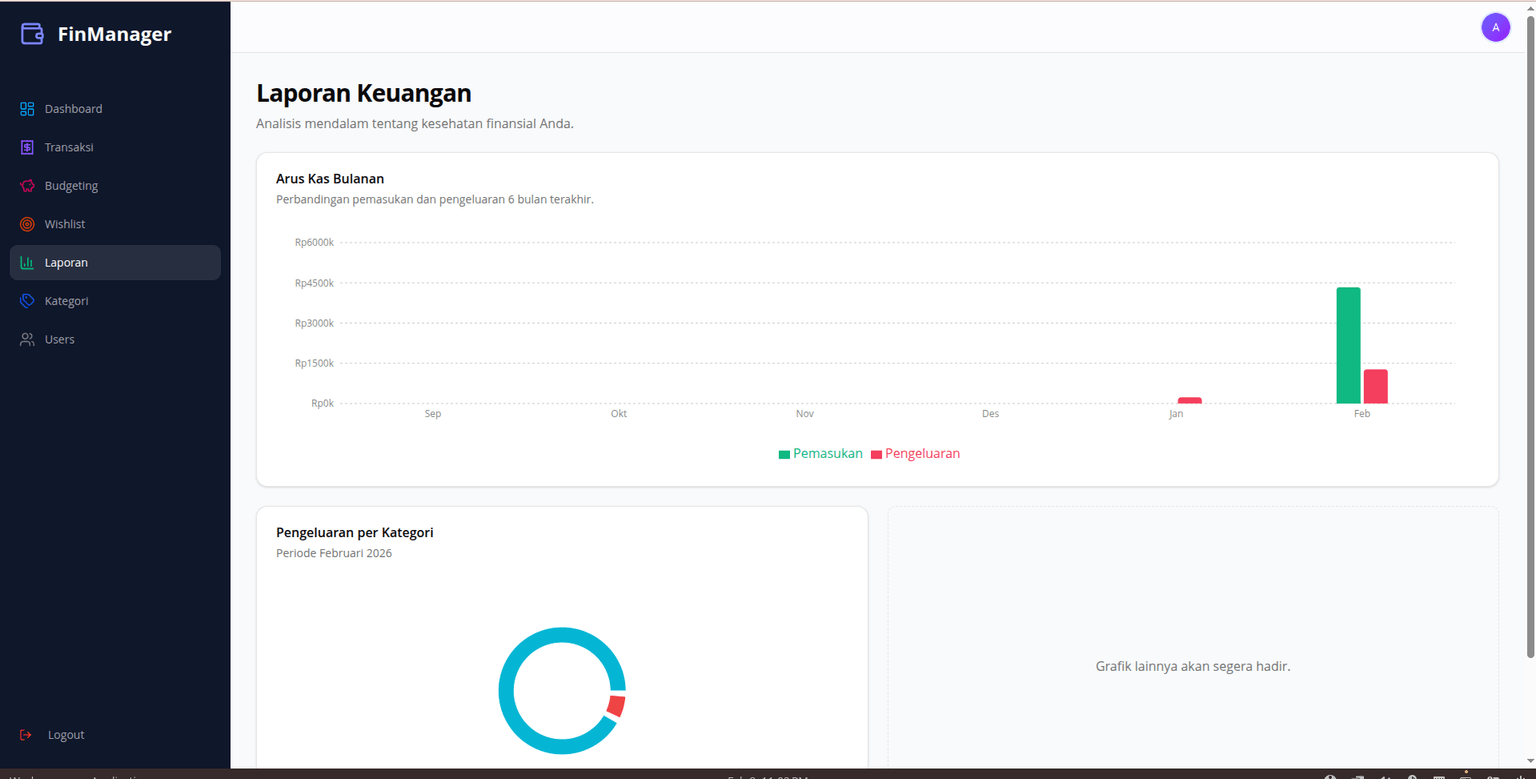The width and height of the screenshot is (1536, 779).
Task: Click the Laporan chart icon
Action: click(27, 262)
